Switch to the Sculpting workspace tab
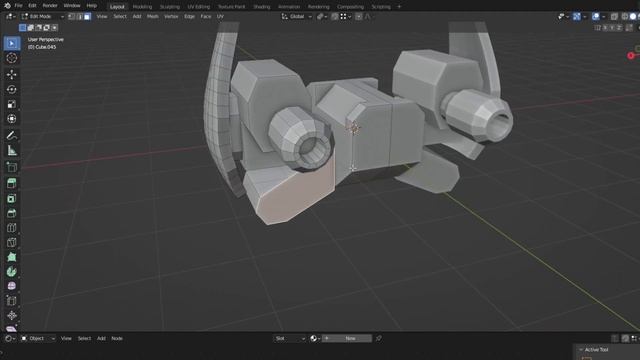This screenshot has width=640, height=360. [x=170, y=7]
